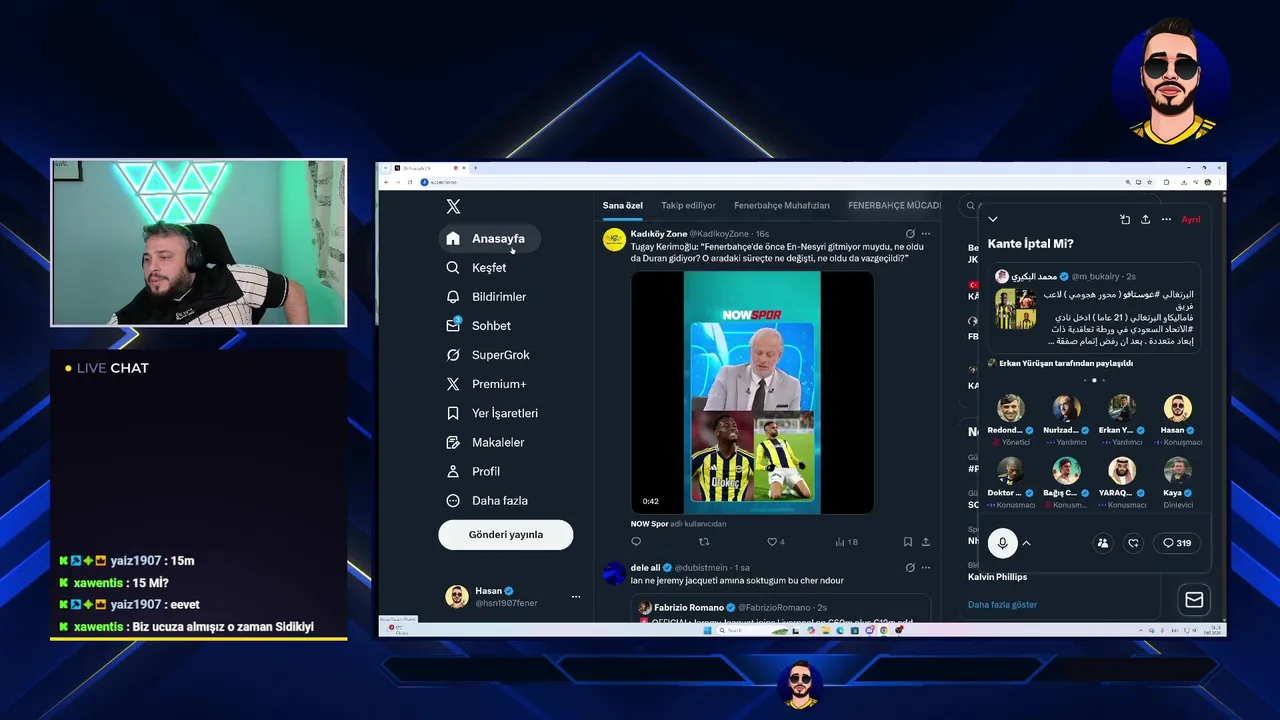Viewport: 1280px width, 720px height.
Task: Switch to FENERBAHÇE MÜCADELE tab
Action: [895, 205]
